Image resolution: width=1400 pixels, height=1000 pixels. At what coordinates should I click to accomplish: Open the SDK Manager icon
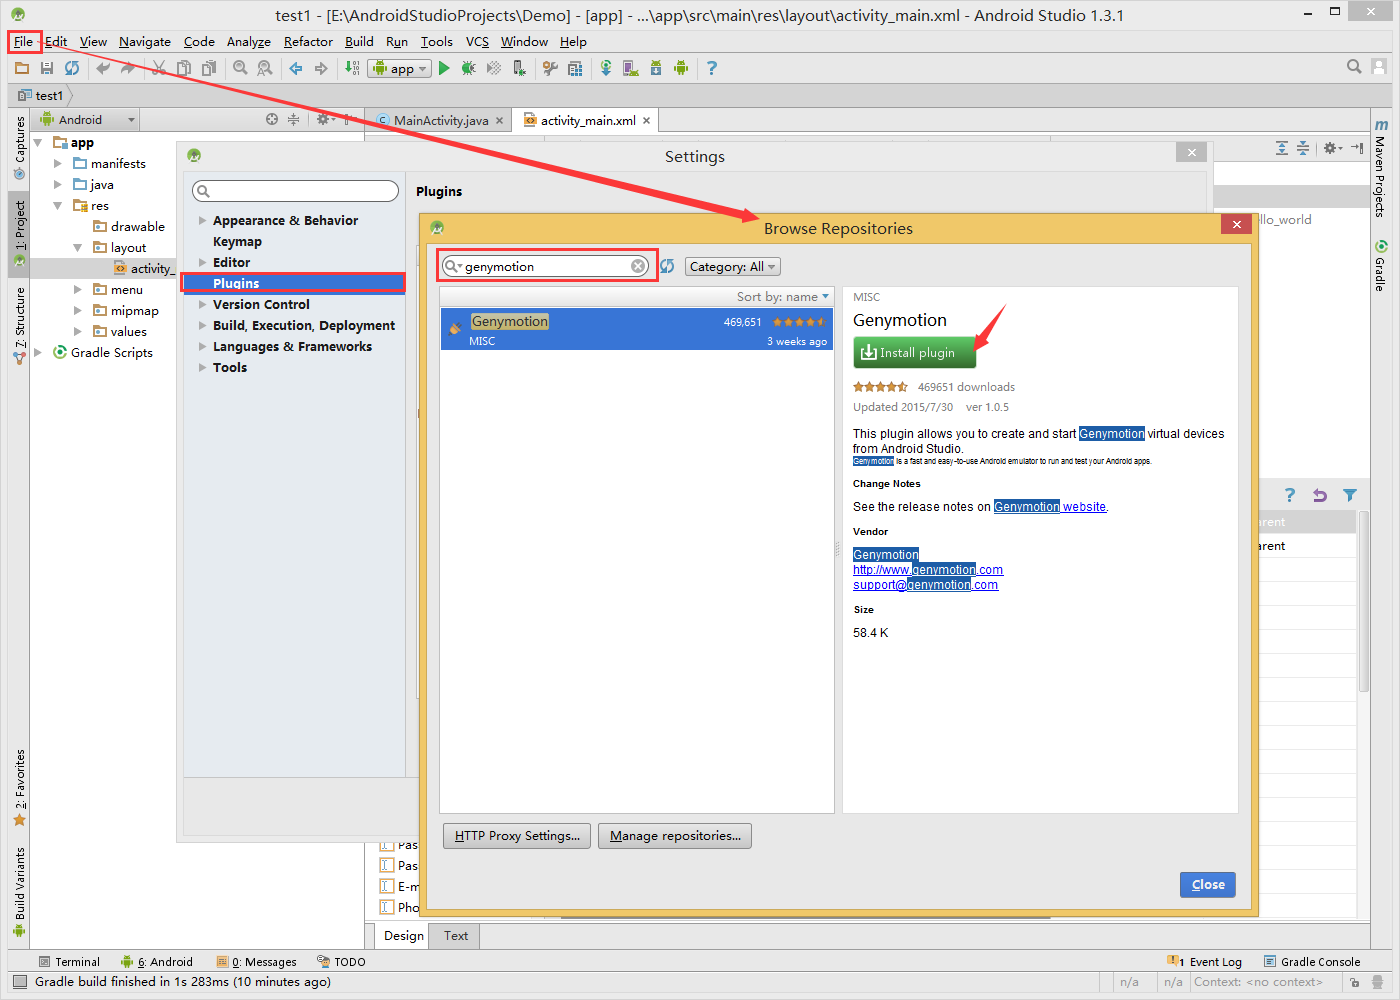656,68
